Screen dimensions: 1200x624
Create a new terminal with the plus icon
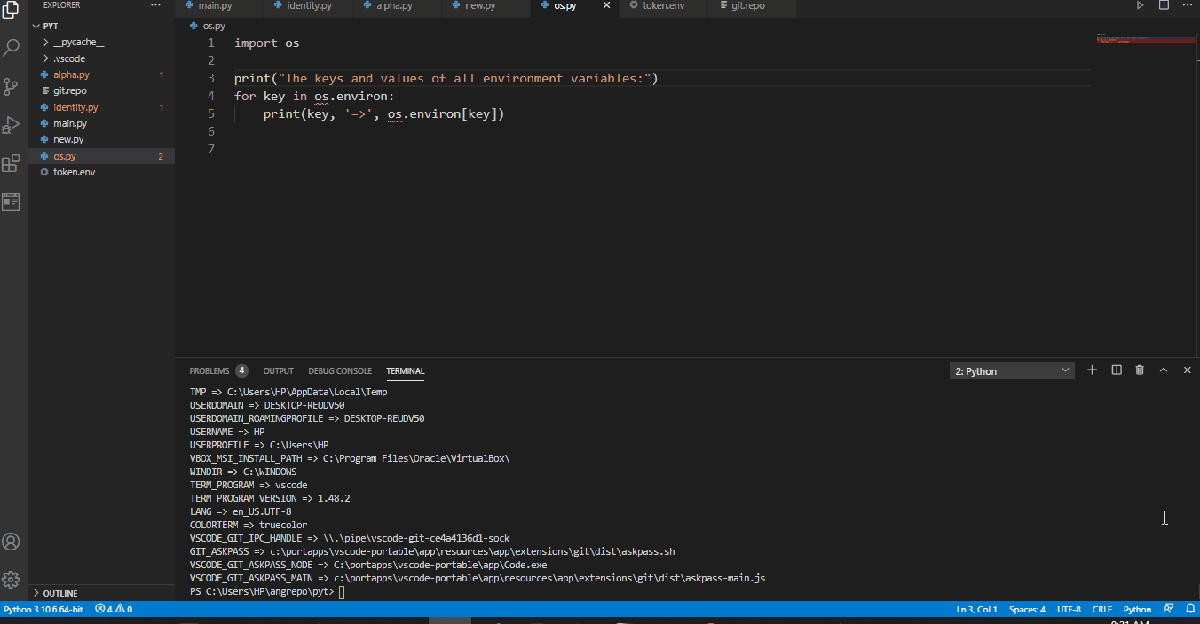pos(1092,369)
